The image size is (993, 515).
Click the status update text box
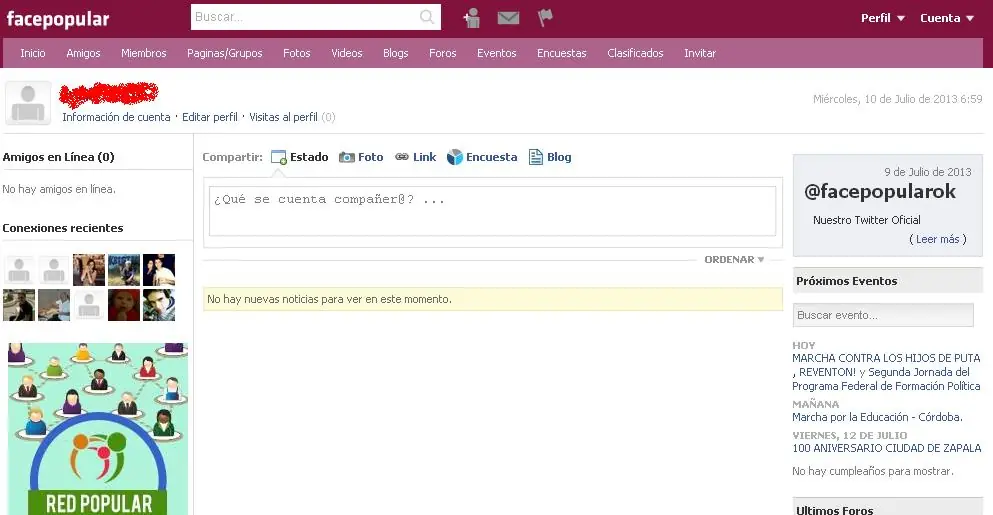point(493,210)
